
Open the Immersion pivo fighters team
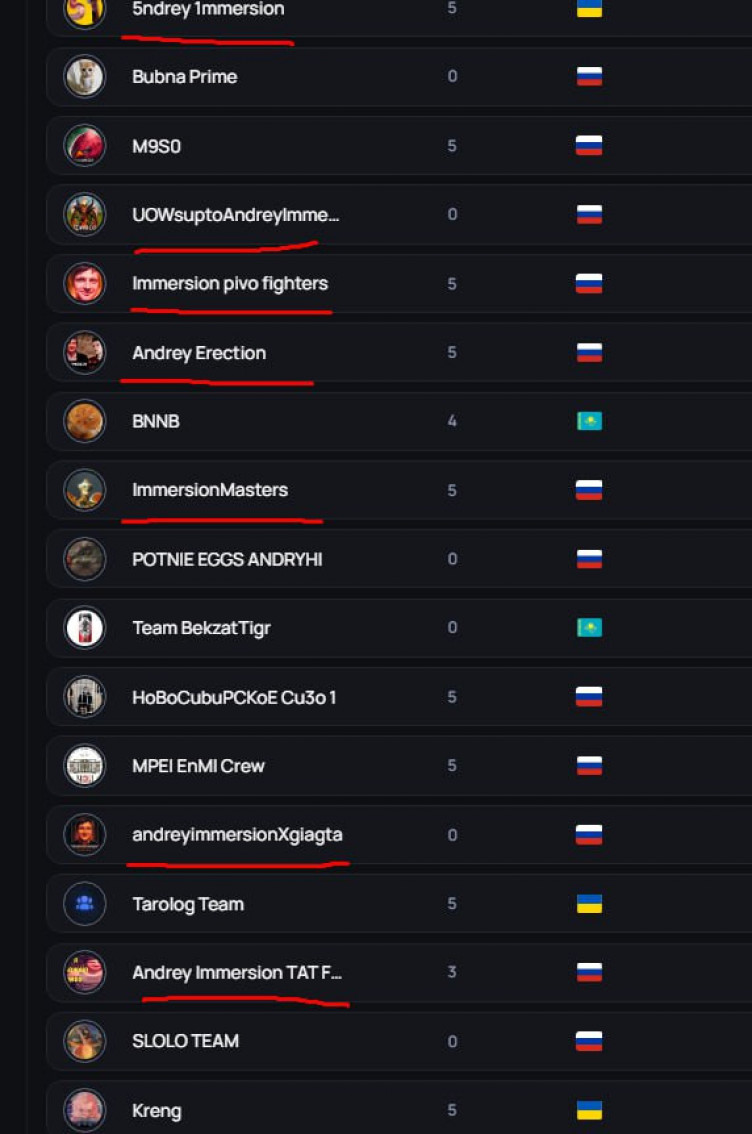pos(230,284)
